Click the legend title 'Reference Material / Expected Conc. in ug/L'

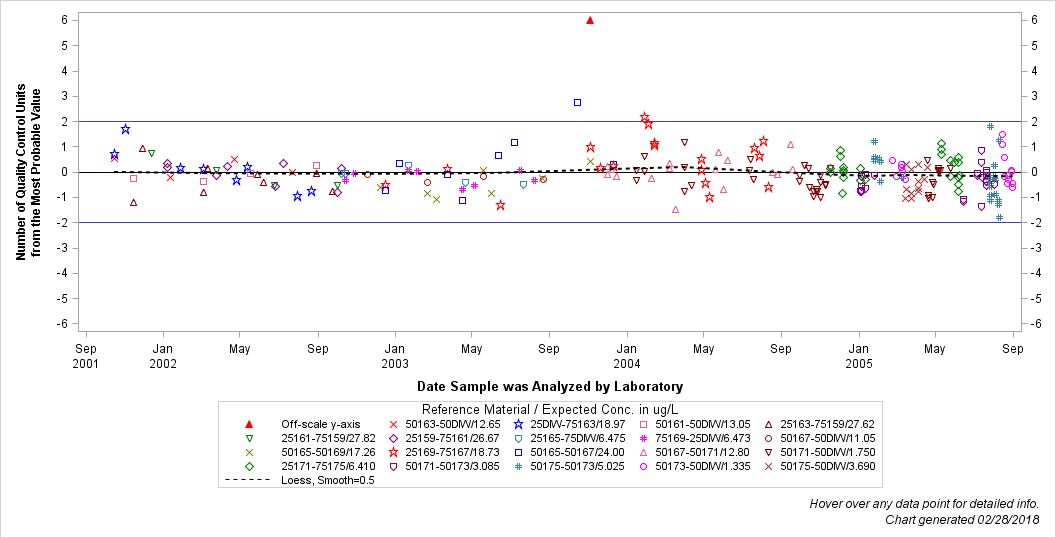click(x=550, y=409)
